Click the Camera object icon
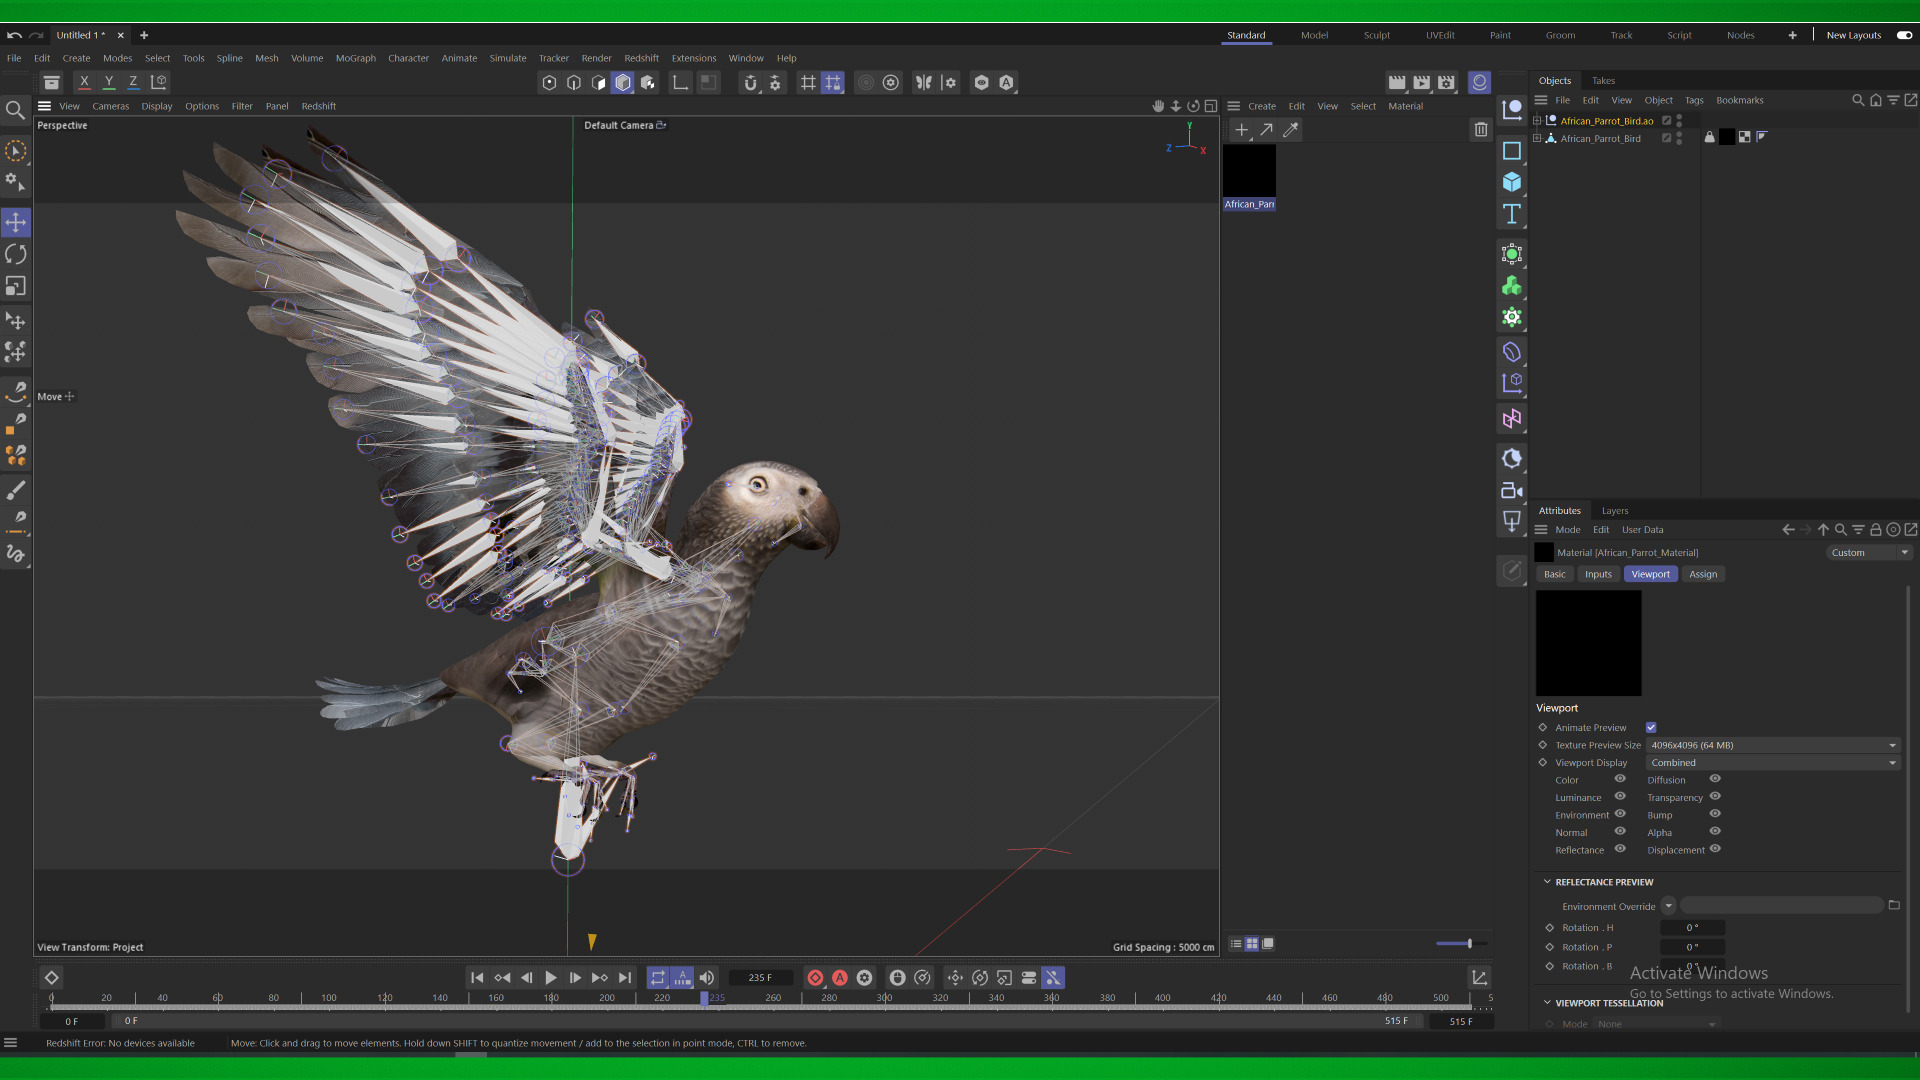The height and width of the screenshot is (1080, 1920). click(1512, 490)
